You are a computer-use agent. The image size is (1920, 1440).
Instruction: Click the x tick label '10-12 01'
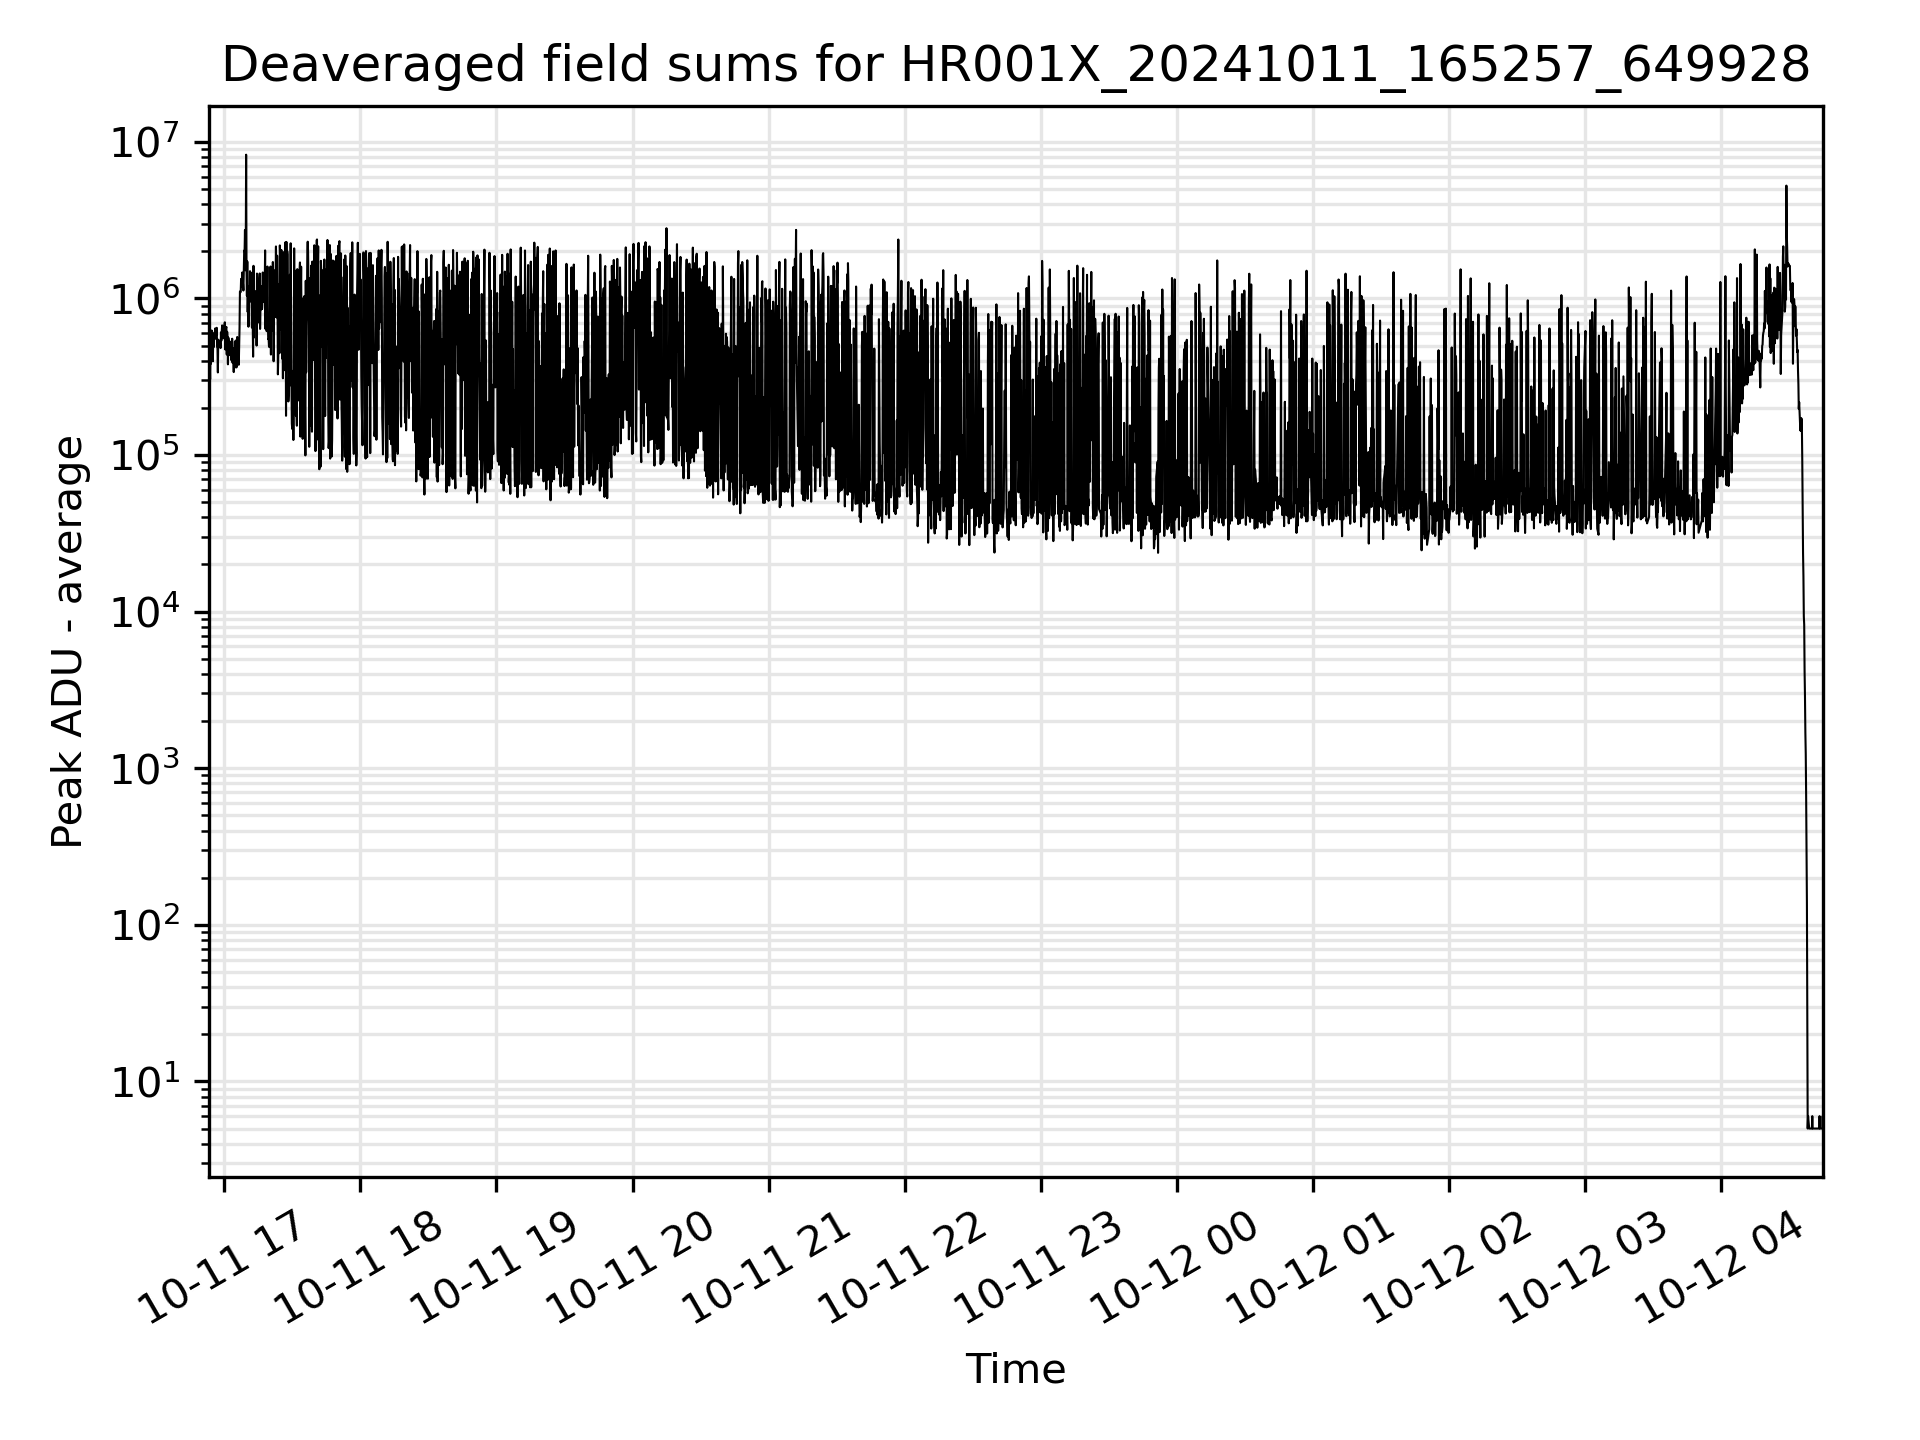[1310, 1267]
